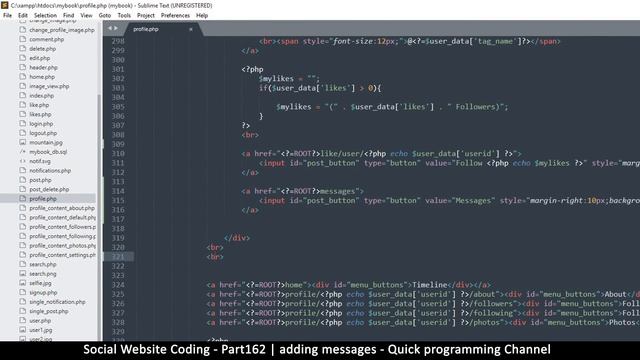Open the Tools menu
The width and height of the screenshot is (640, 360).
coord(124,16)
